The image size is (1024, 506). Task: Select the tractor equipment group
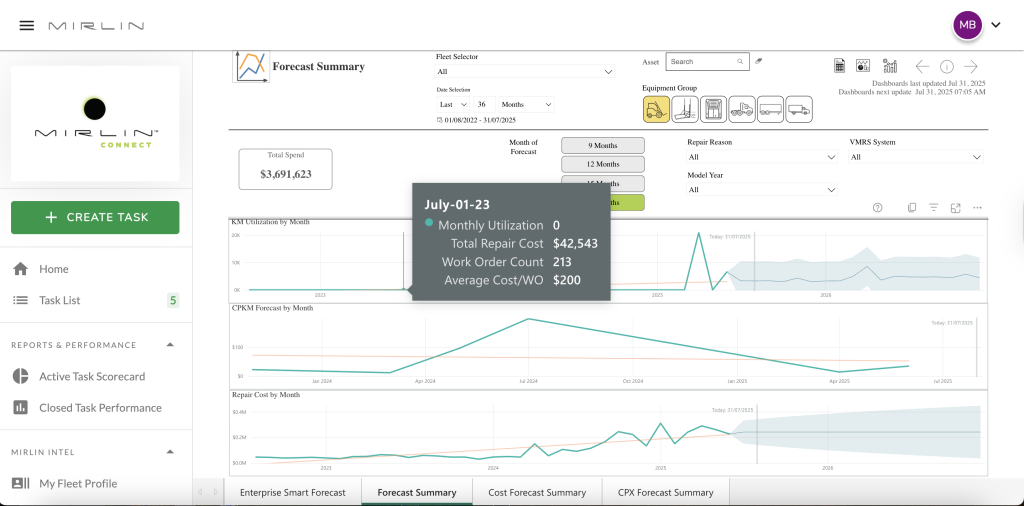pyautogui.click(x=742, y=110)
